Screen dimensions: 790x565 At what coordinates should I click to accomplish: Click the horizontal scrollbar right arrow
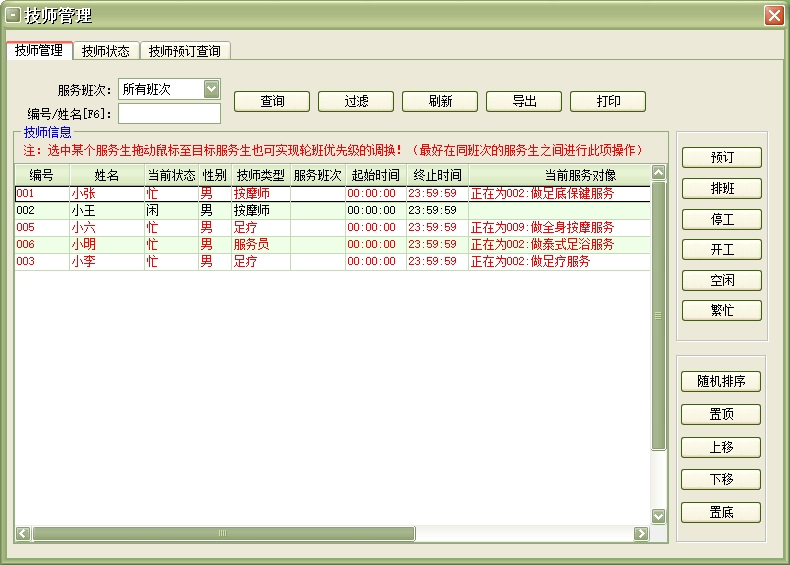pos(641,534)
